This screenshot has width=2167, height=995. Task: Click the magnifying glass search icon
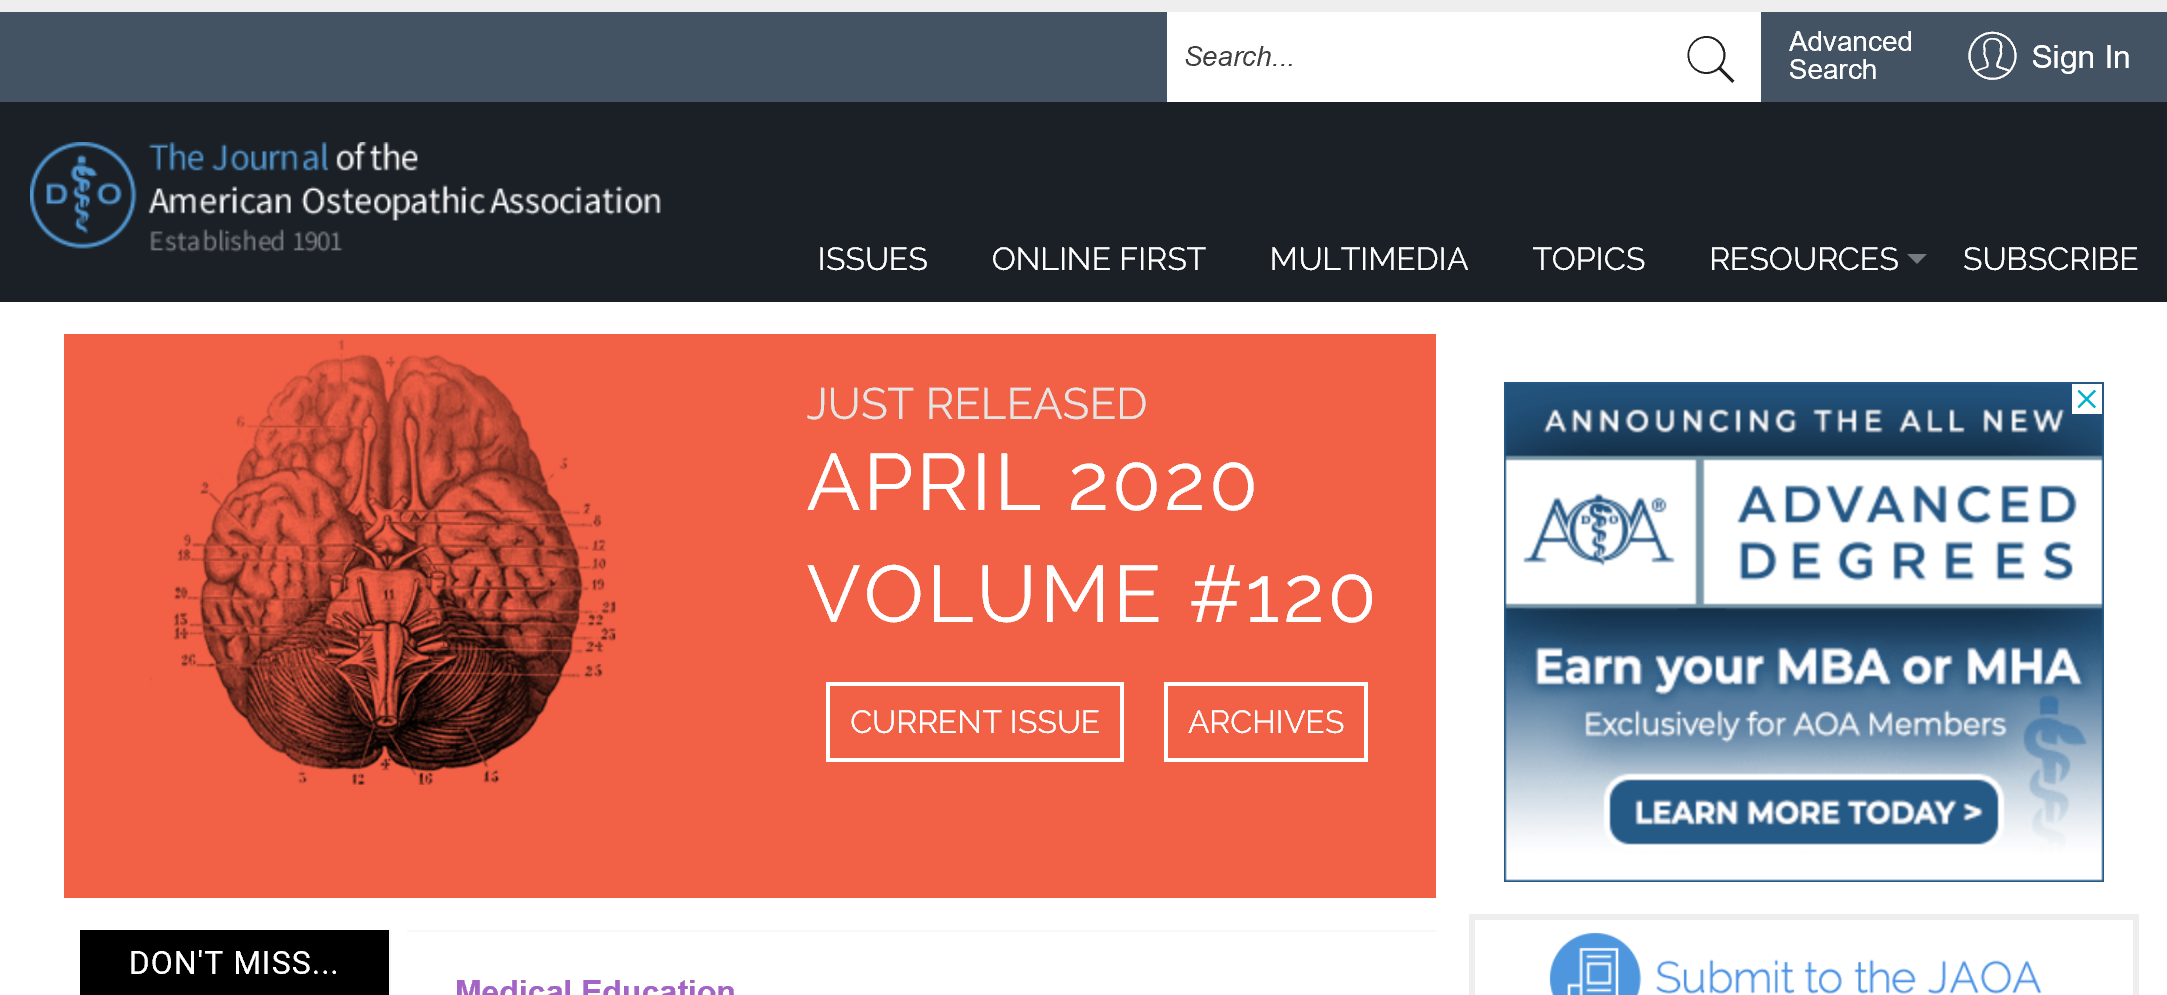[x=1710, y=58]
